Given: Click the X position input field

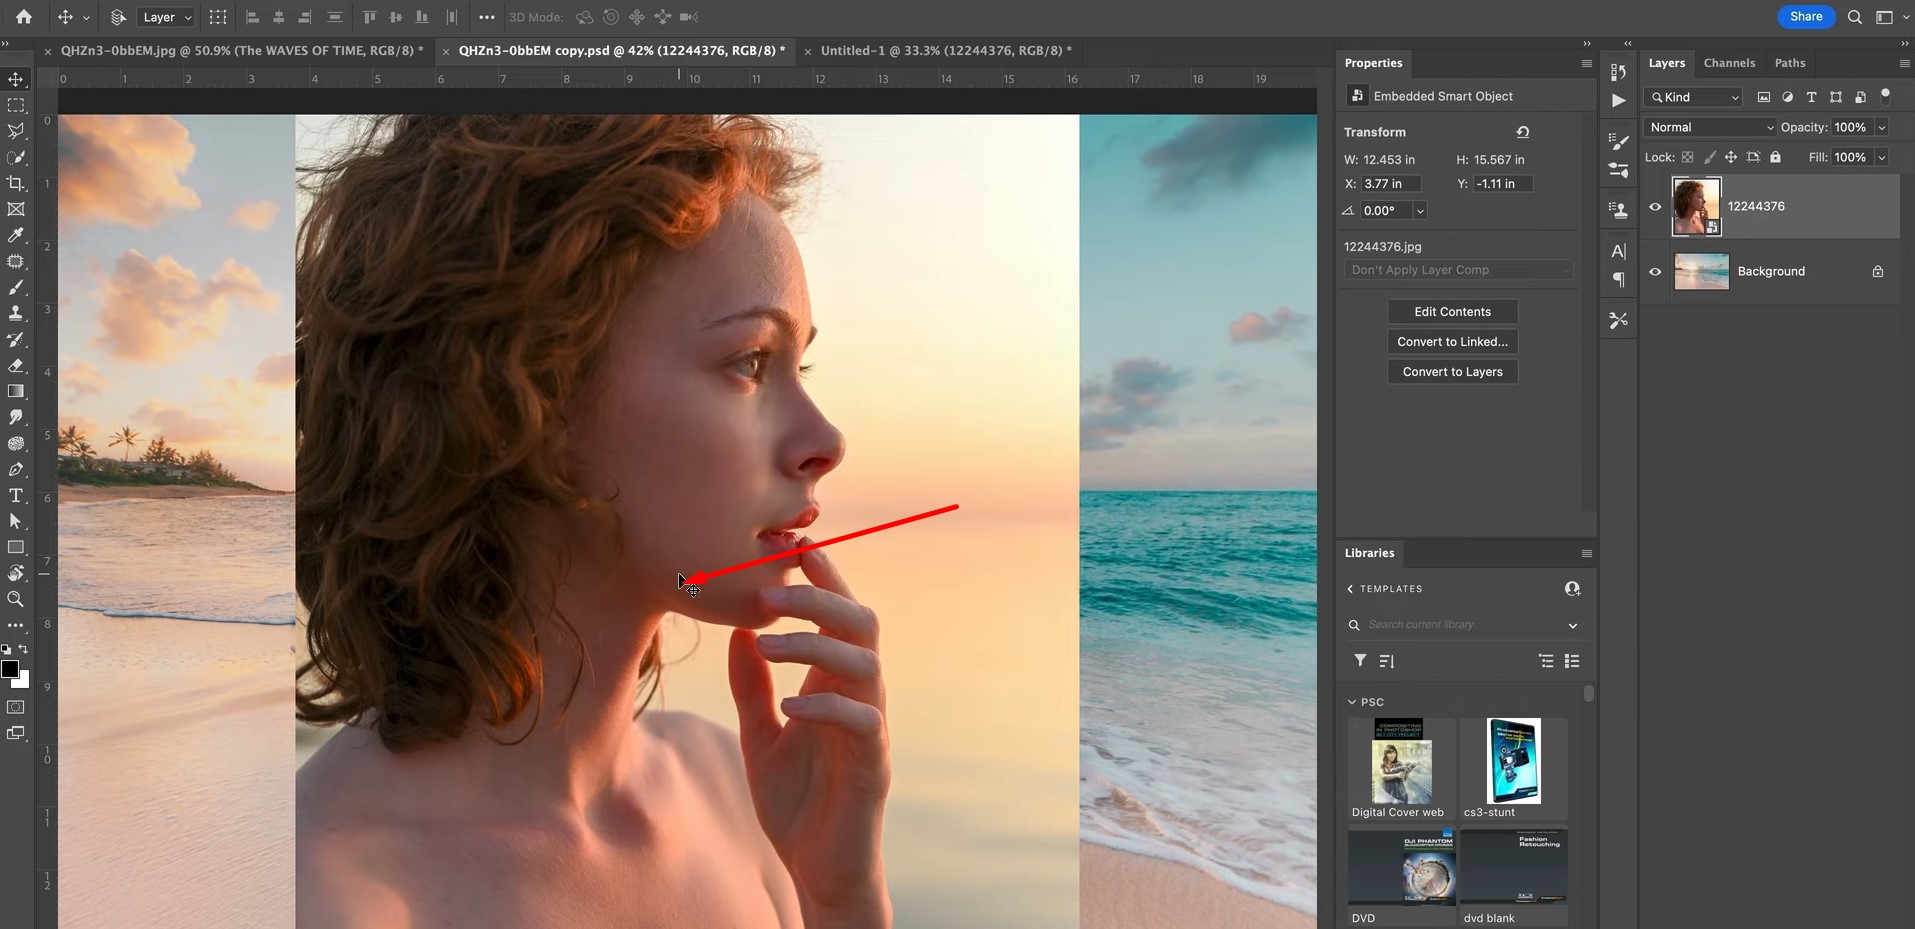Looking at the screenshot, I should click(x=1391, y=184).
